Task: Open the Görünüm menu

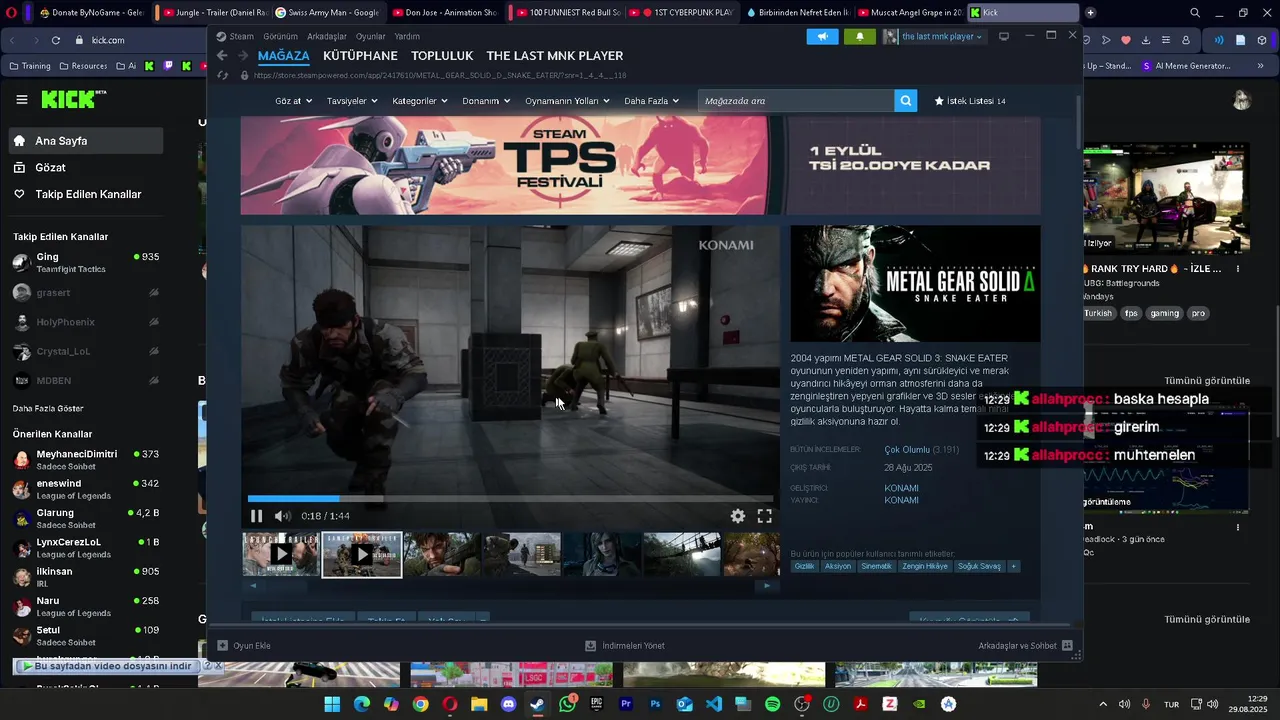Action: pyautogui.click(x=280, y=36)
